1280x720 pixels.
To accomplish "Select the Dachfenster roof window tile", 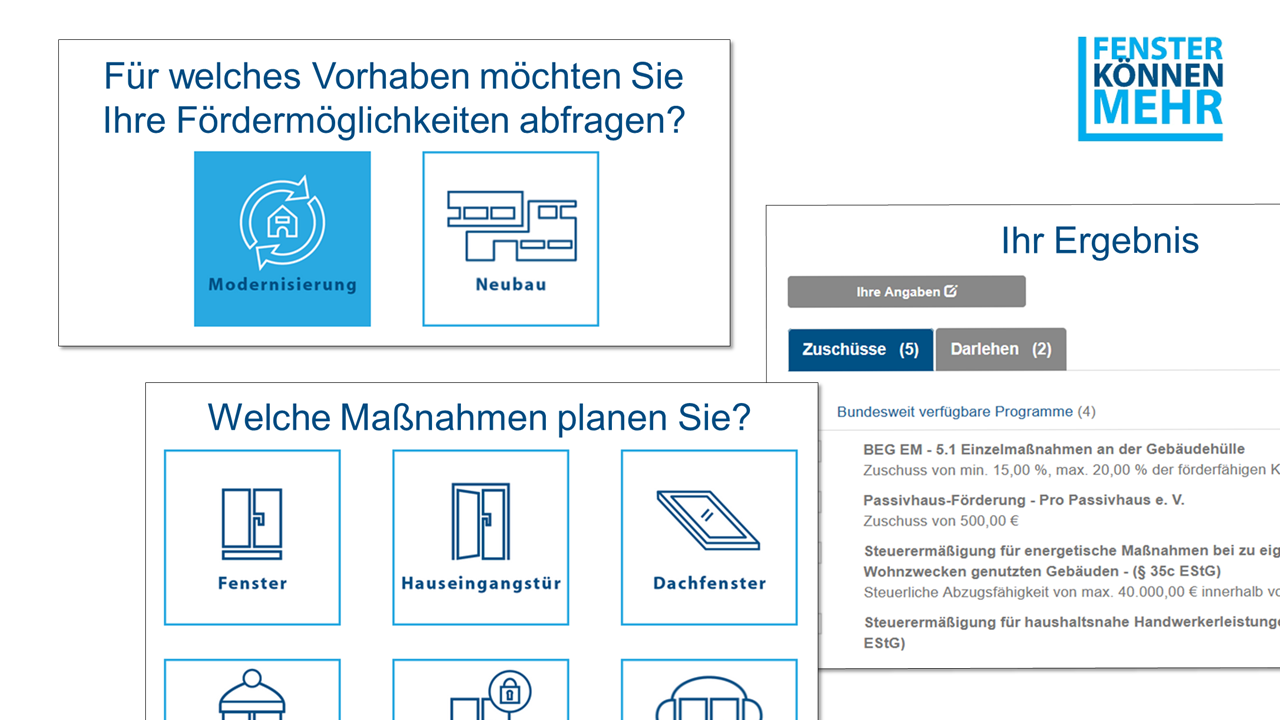I will point(709,537).
